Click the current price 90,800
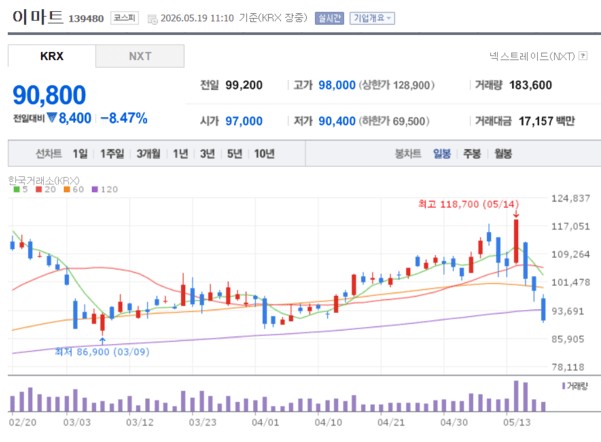The image size is (601, 442). [x=49, y=95]
